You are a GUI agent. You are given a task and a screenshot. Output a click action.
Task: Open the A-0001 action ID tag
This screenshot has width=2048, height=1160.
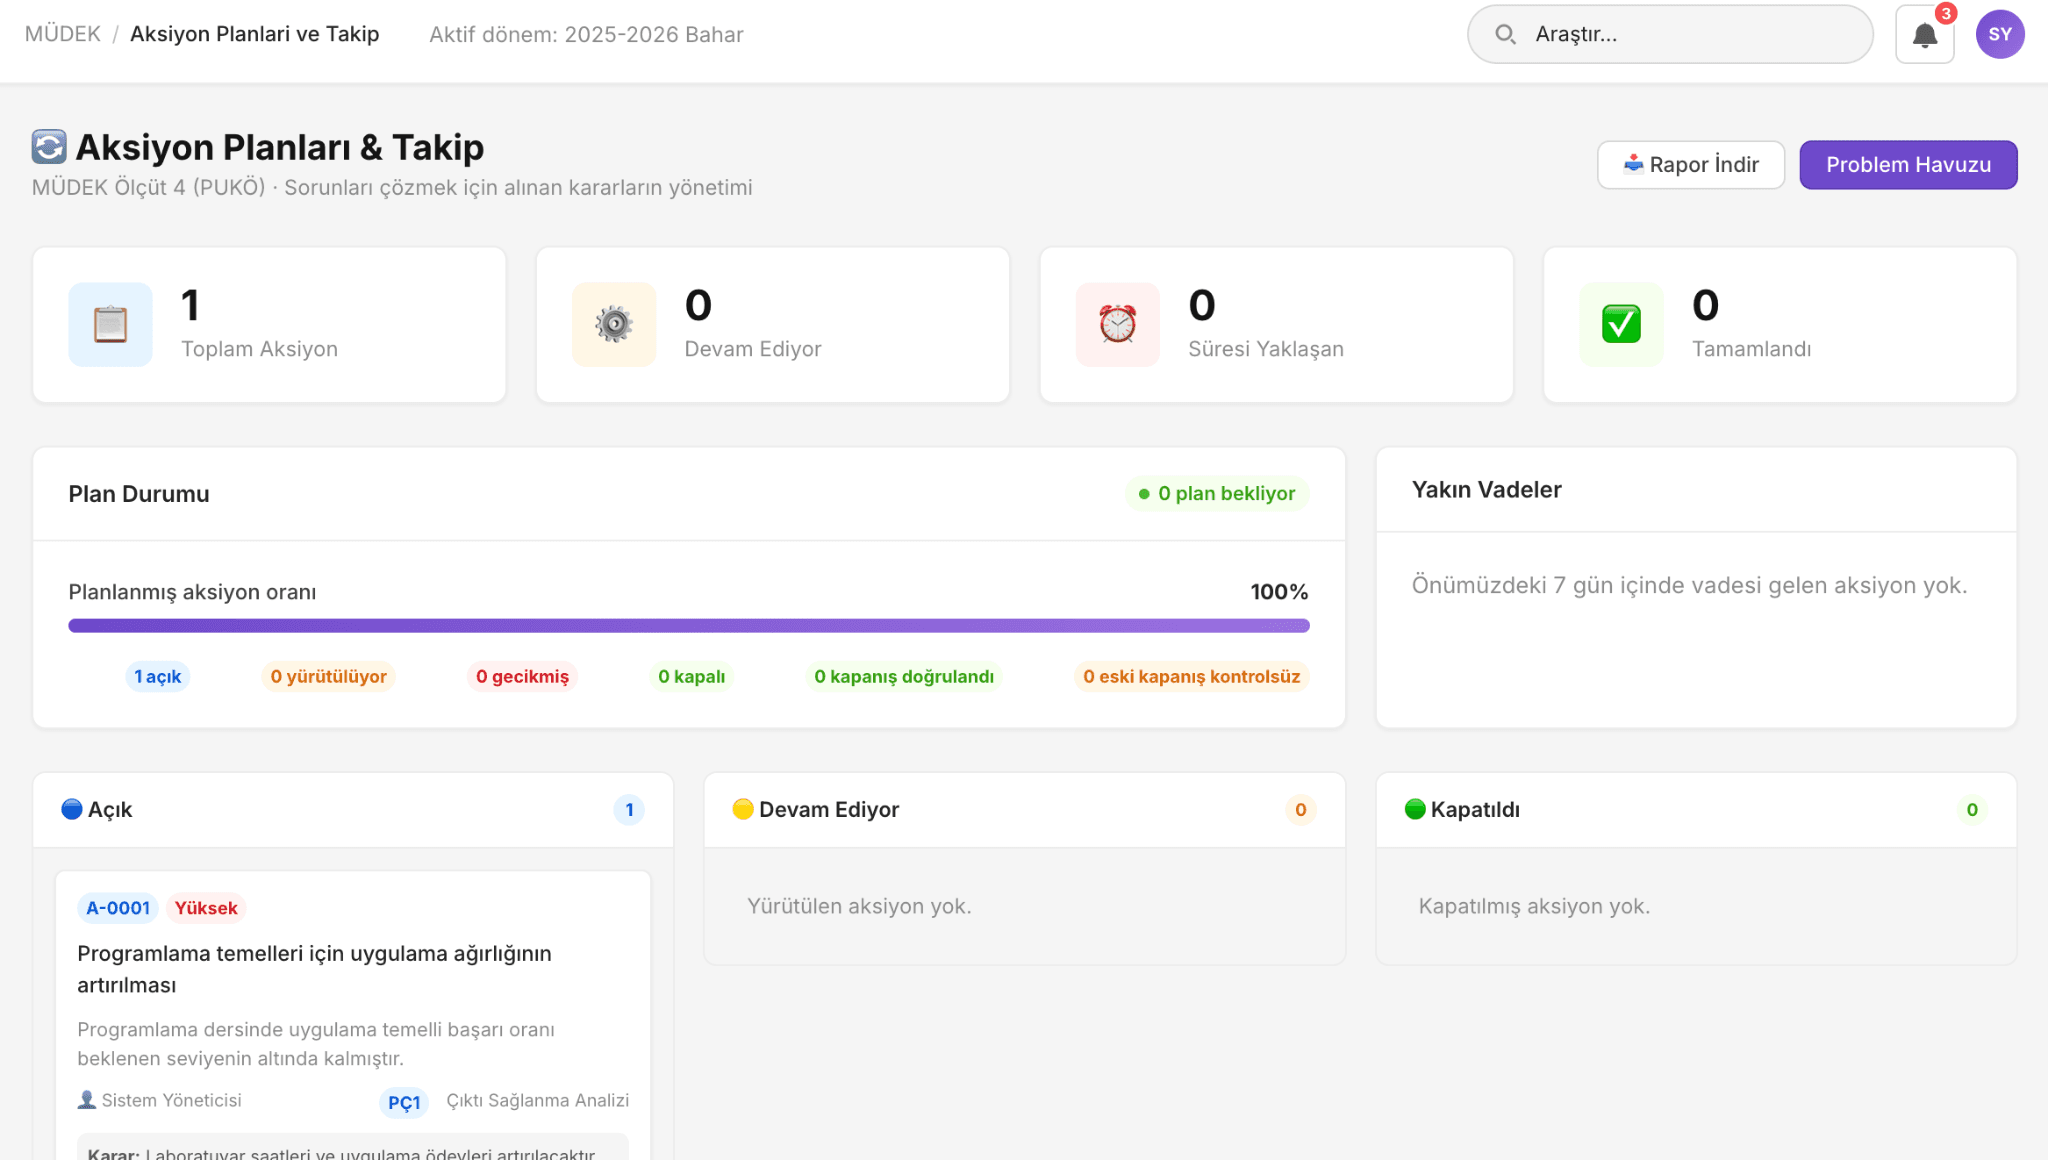tap(118, 908)
